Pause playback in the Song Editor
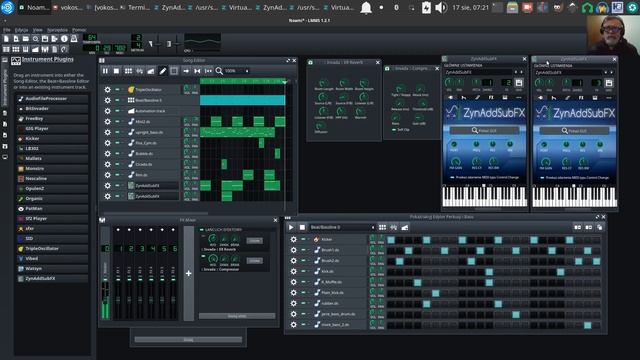The width and height of the screenshot is (640, 360). [x=105, y=71]
